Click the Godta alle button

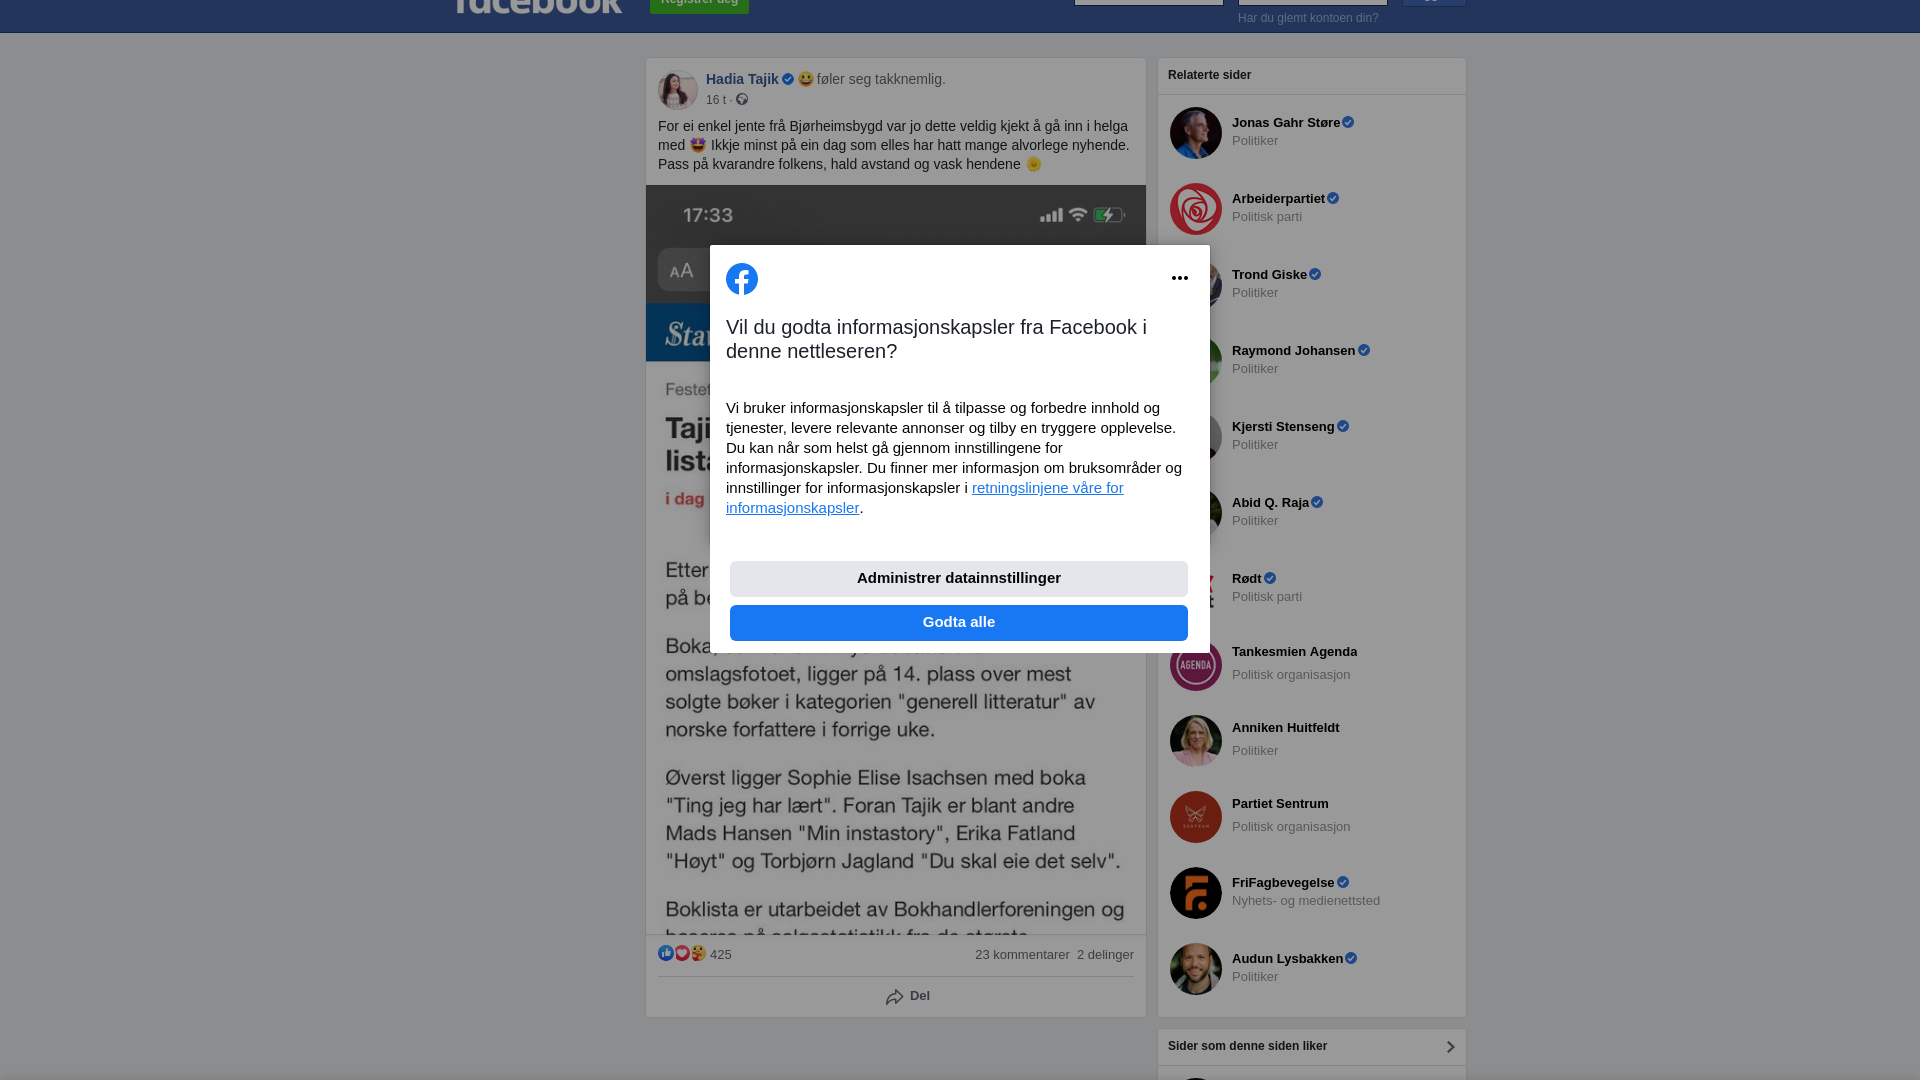pyautogui.click(x=959, y=623)
